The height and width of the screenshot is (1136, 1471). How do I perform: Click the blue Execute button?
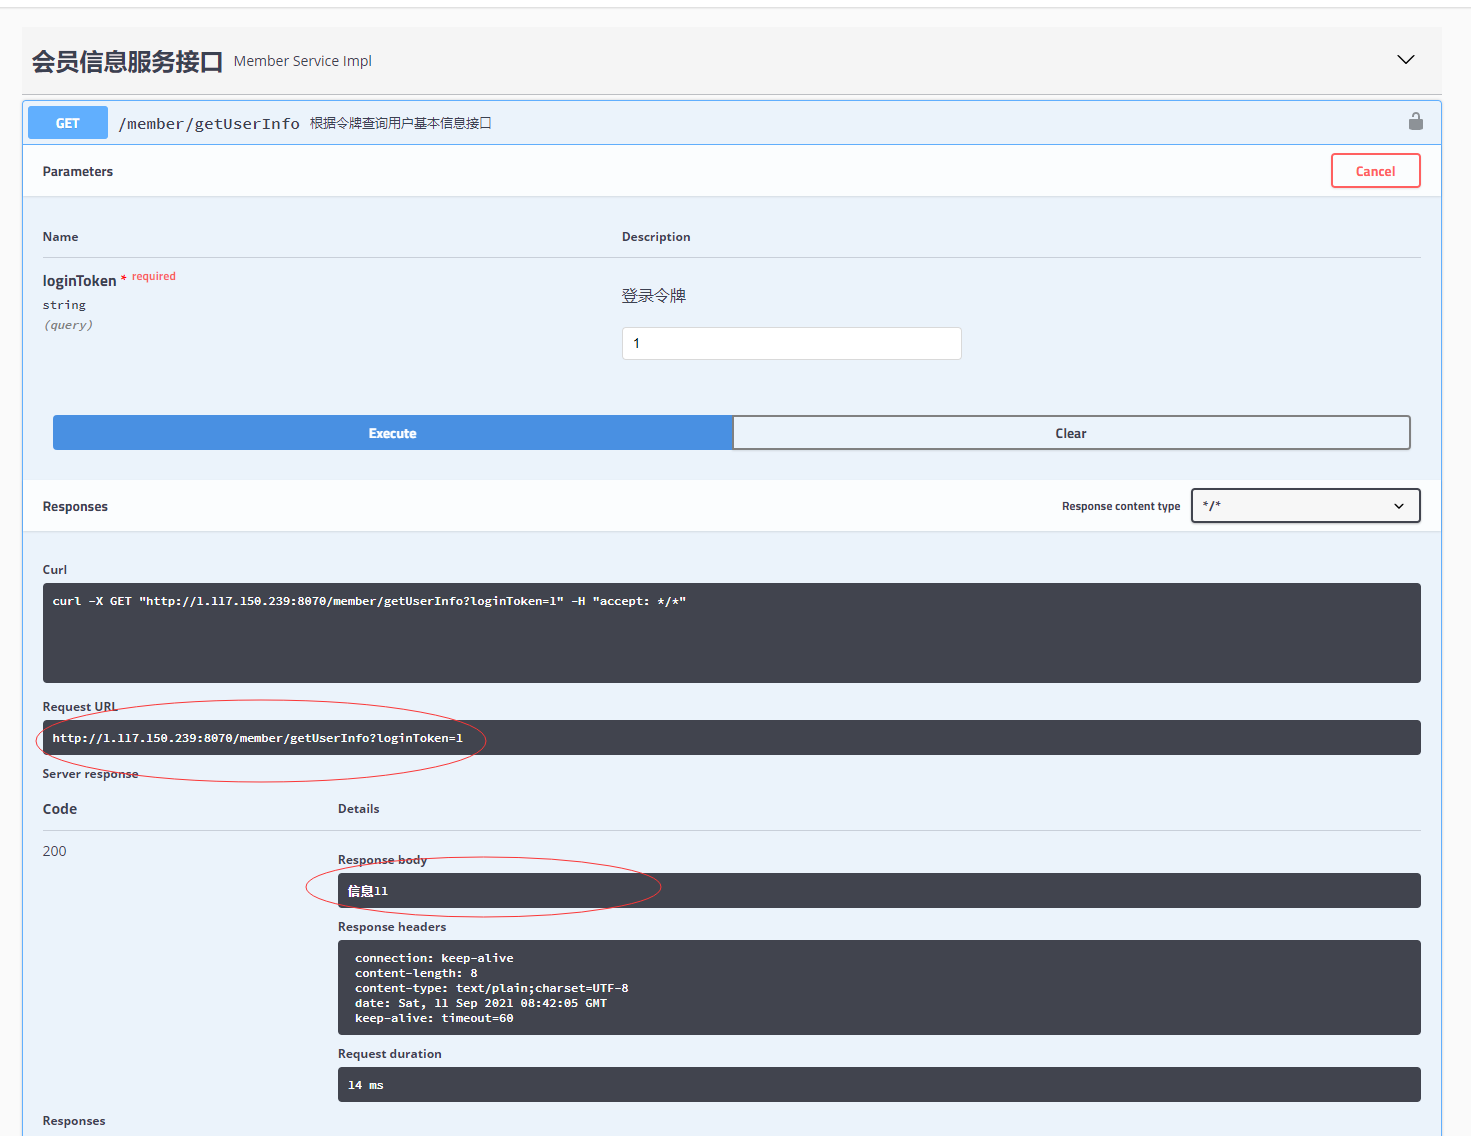[x=393, y=433]
